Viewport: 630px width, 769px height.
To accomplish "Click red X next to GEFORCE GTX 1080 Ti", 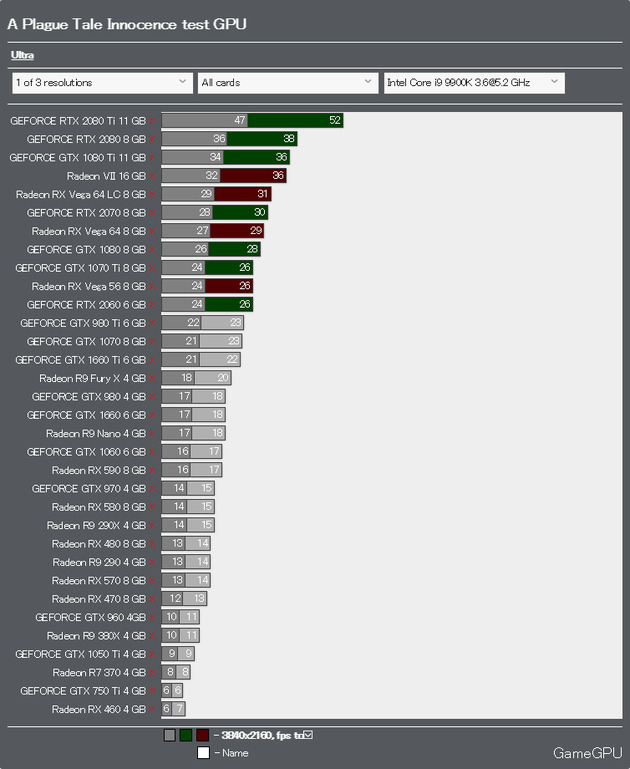I will tap(152, 158).
